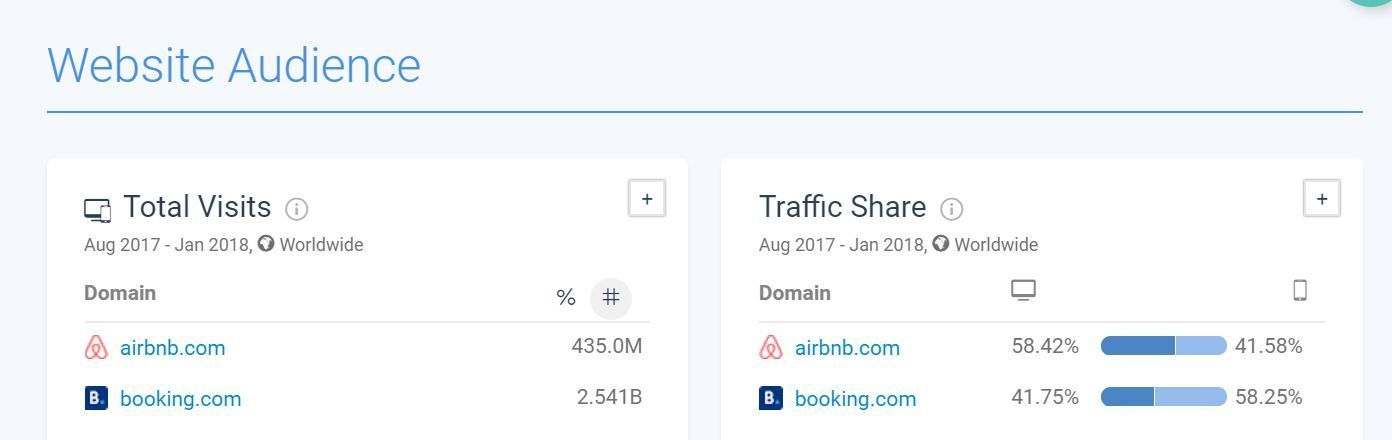Select booking mobile share 58.25%
This screenshot has height=440, width=1392.
(1269, 397)
